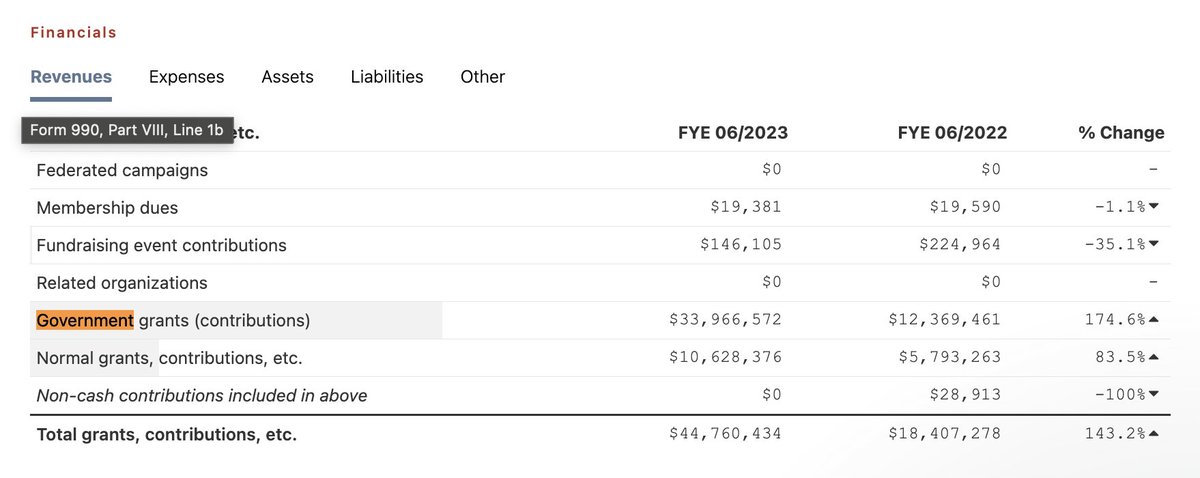Click the % Change column header

pos(1121,133)
